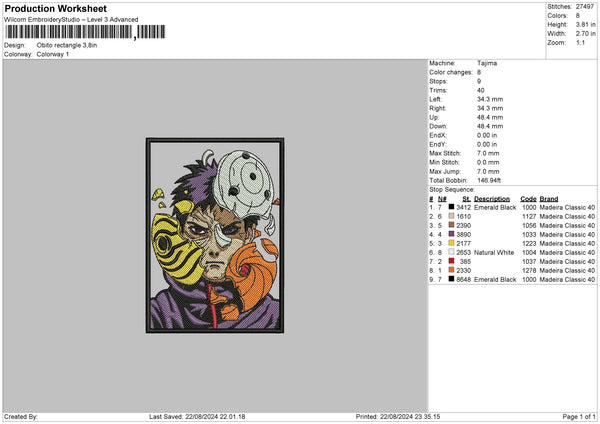Click the Right value 34.3 mm

point(490,108)
